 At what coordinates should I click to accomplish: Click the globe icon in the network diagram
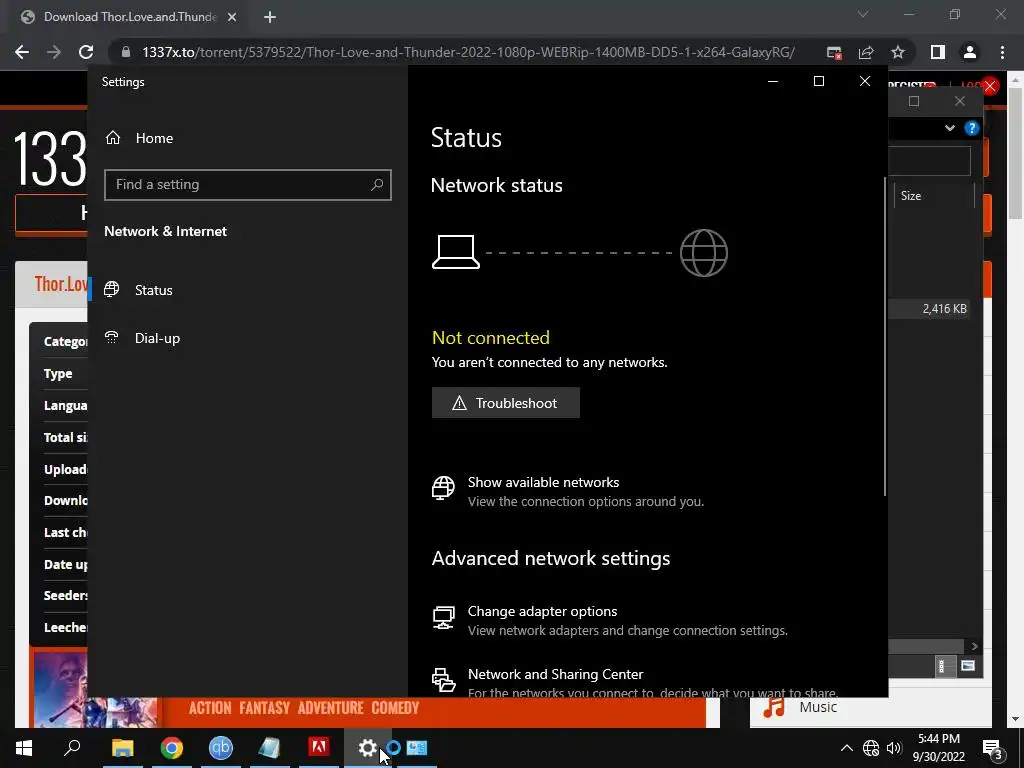tap(704, 253)
